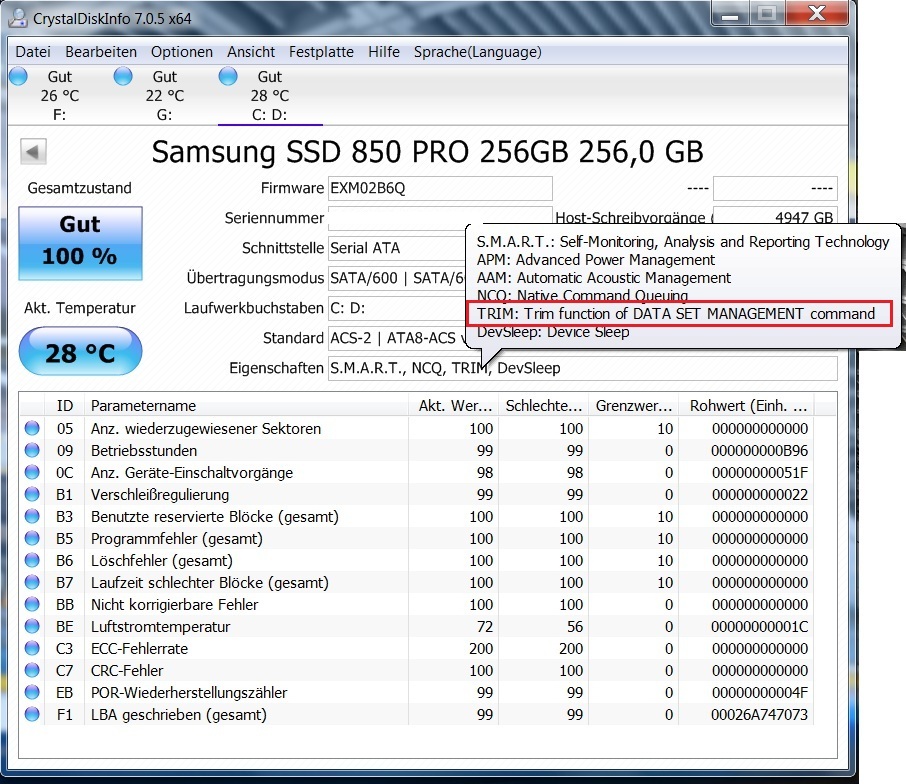
Task: Open the Ansicht menu
Action: click(x=251, y=52)
